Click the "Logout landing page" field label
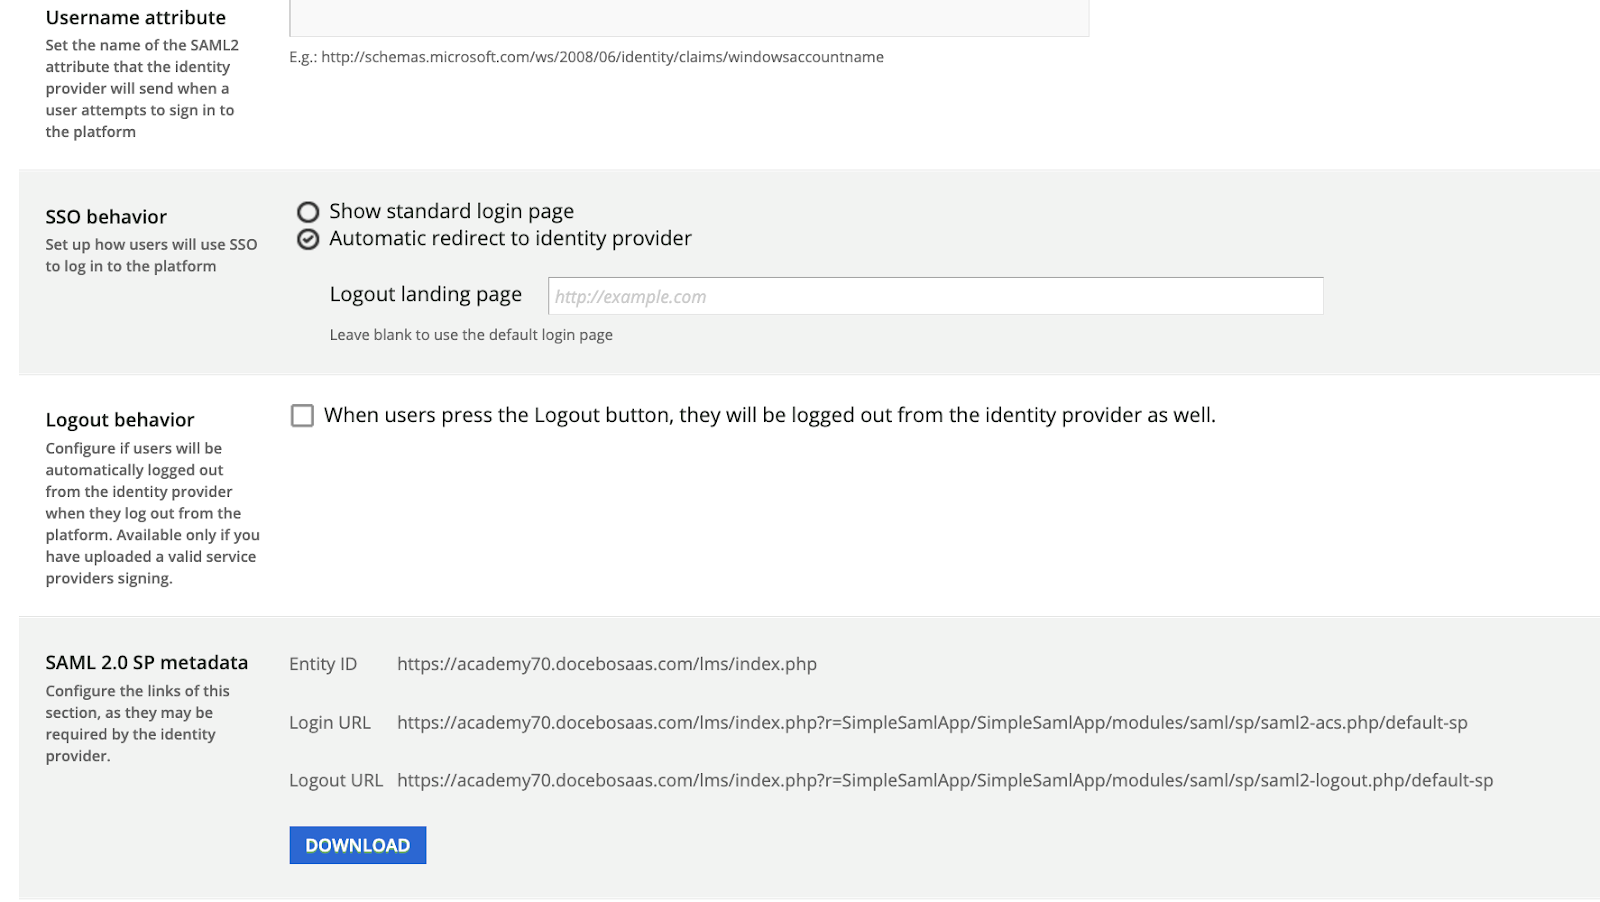The width and height of the screenshot is (1600, 902). tap(425, 294)
